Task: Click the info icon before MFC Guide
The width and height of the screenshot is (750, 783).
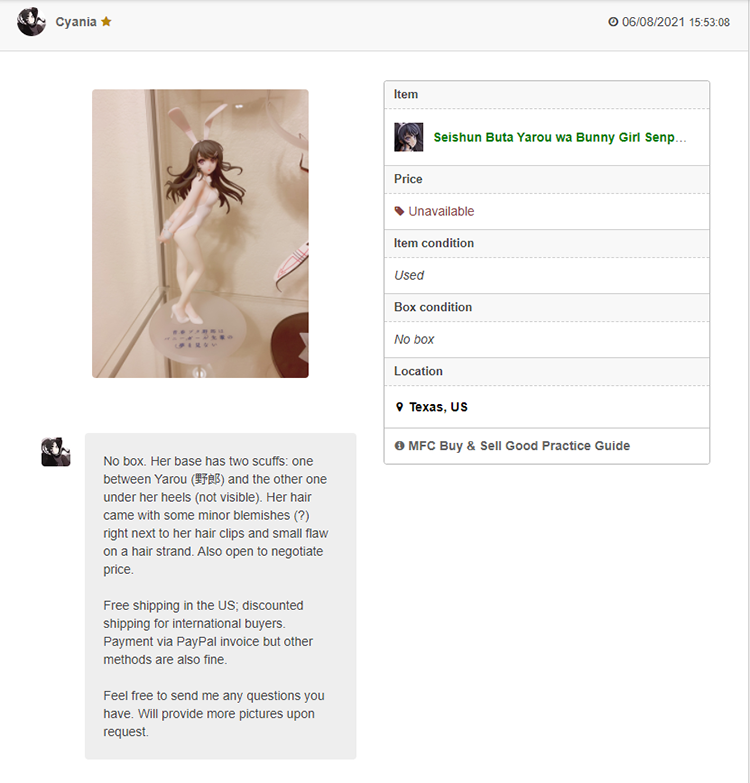Action: (399, 445)
